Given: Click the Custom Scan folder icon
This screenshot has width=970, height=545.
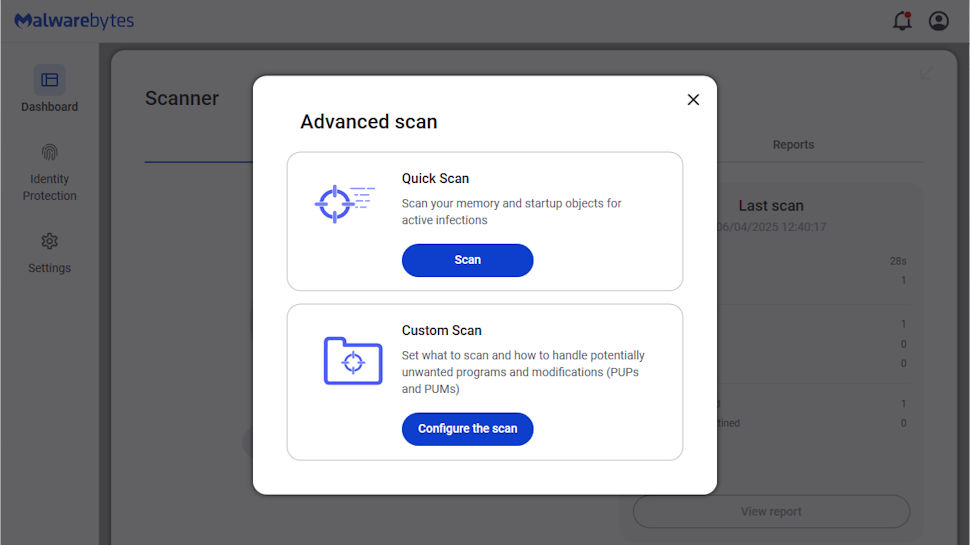Looking at the screenshot, I should tap(353, 361).
